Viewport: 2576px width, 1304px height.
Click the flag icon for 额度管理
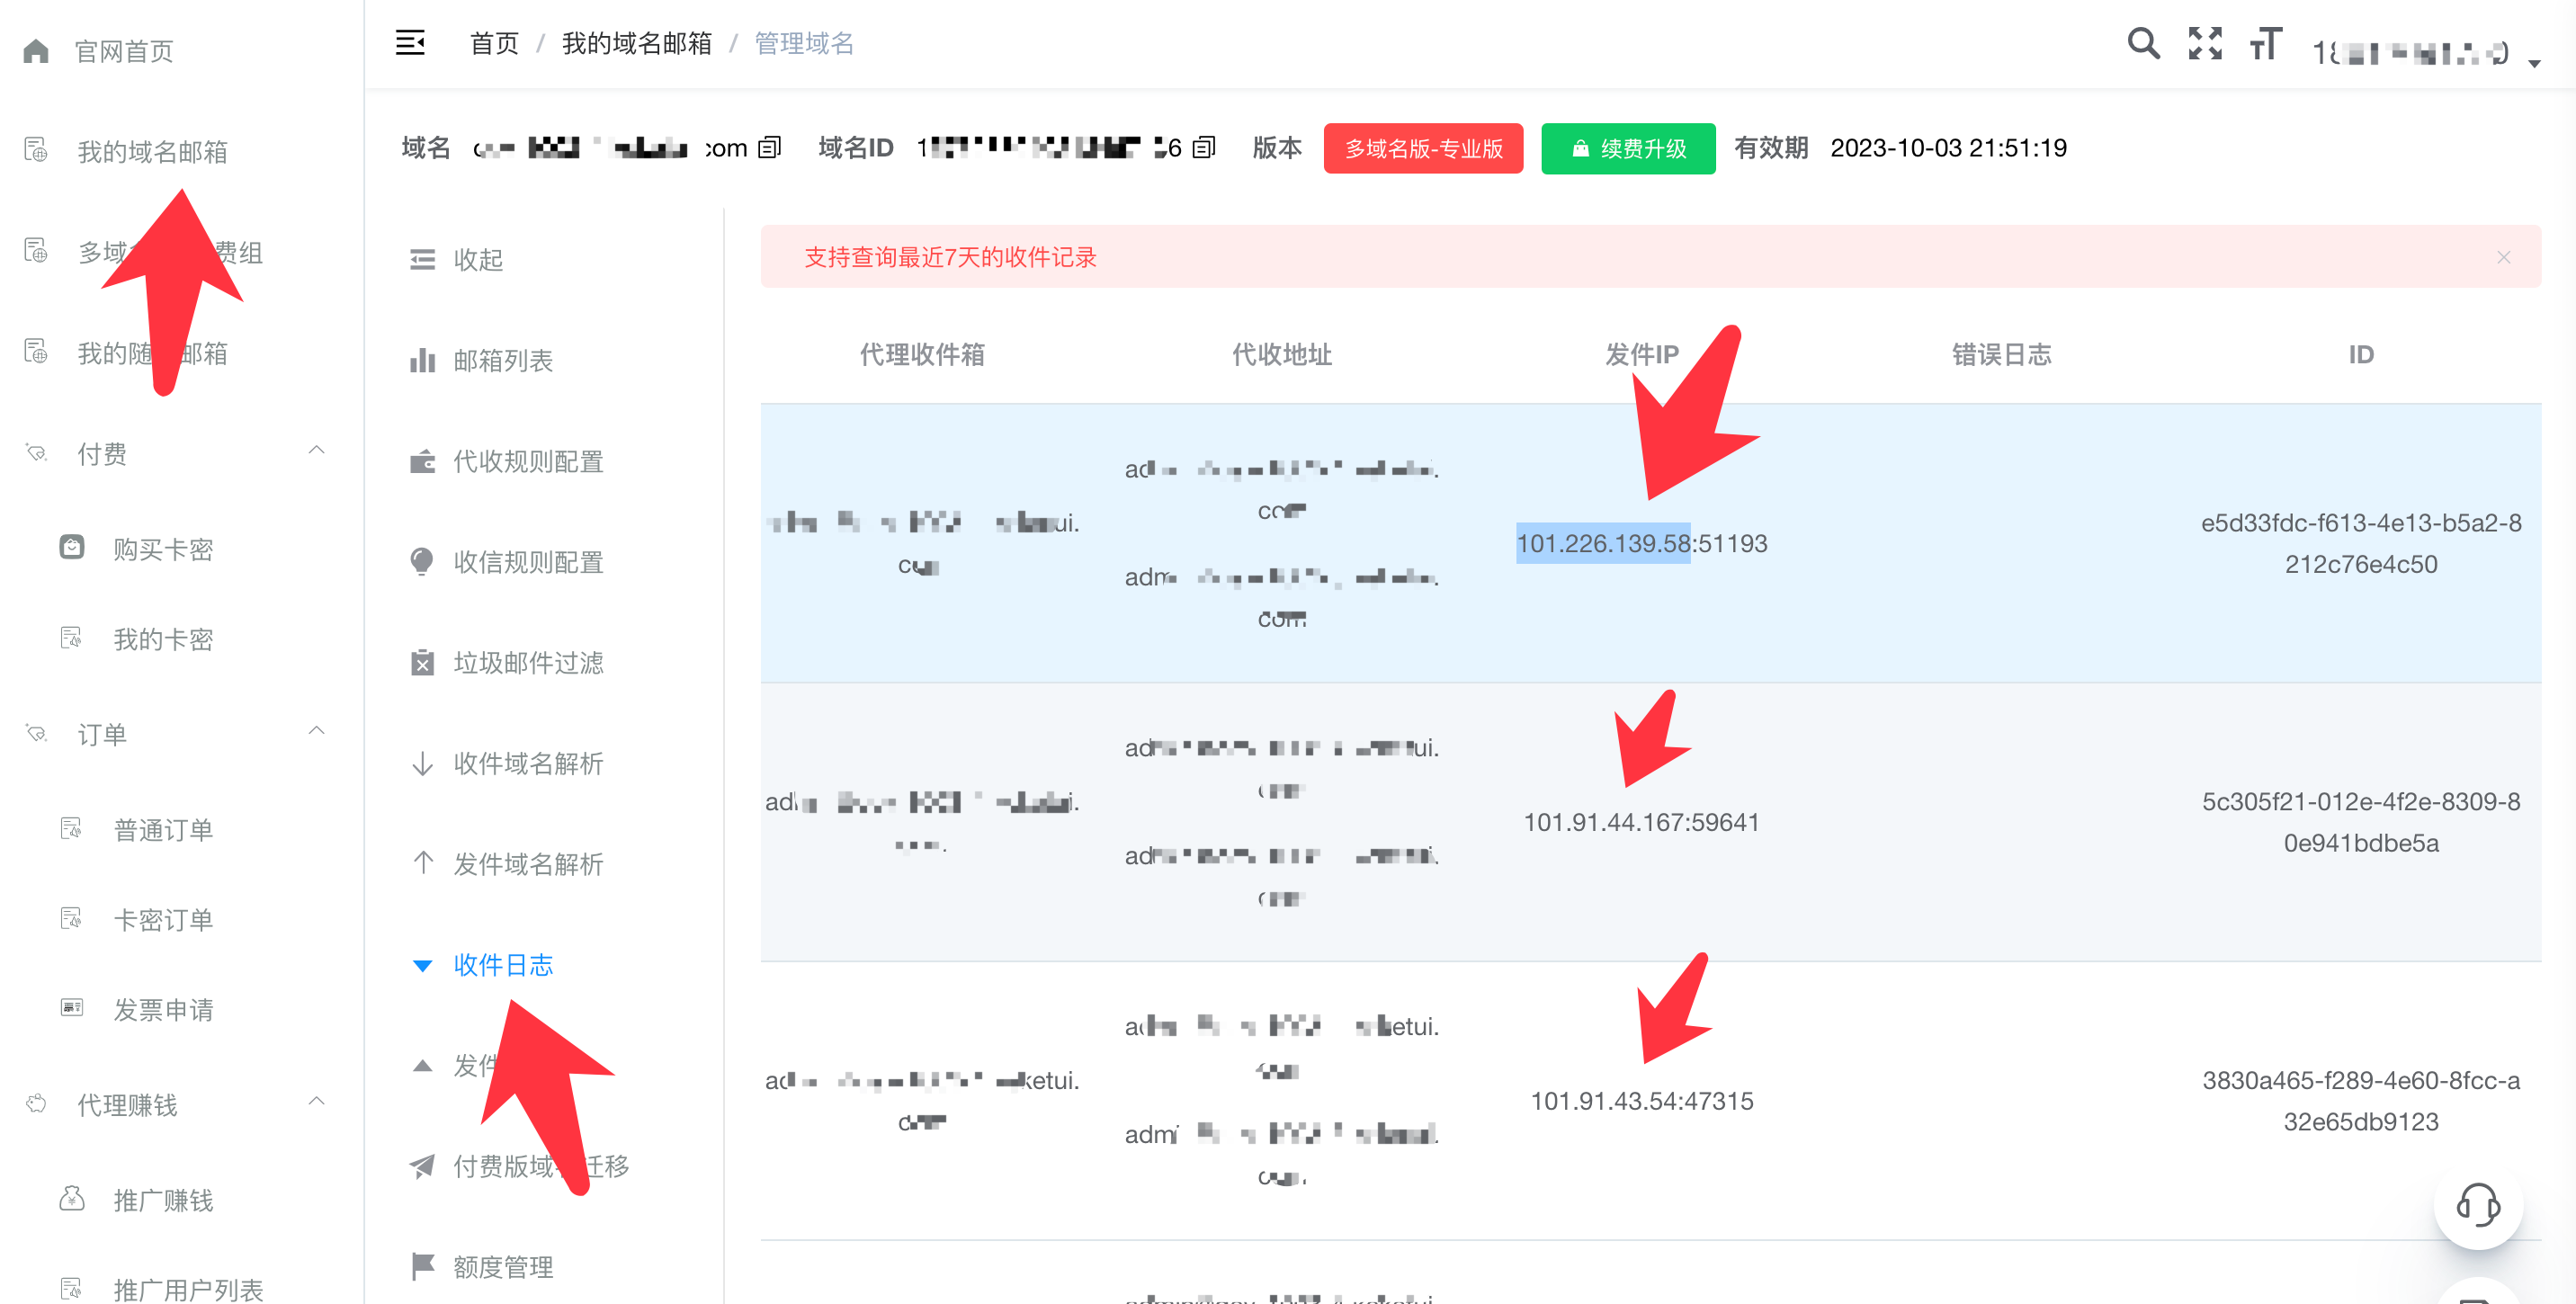click(x=422, y=1267)
